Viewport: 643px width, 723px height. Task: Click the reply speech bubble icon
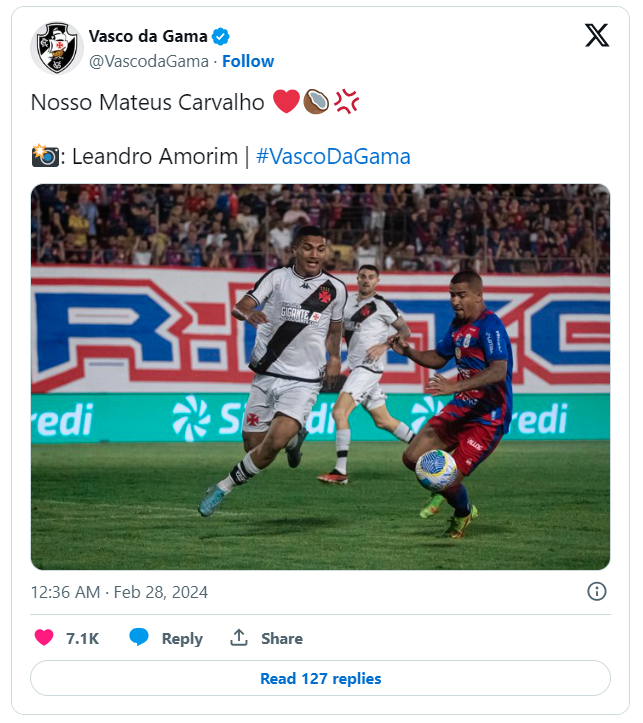click(x=139, y=638)
